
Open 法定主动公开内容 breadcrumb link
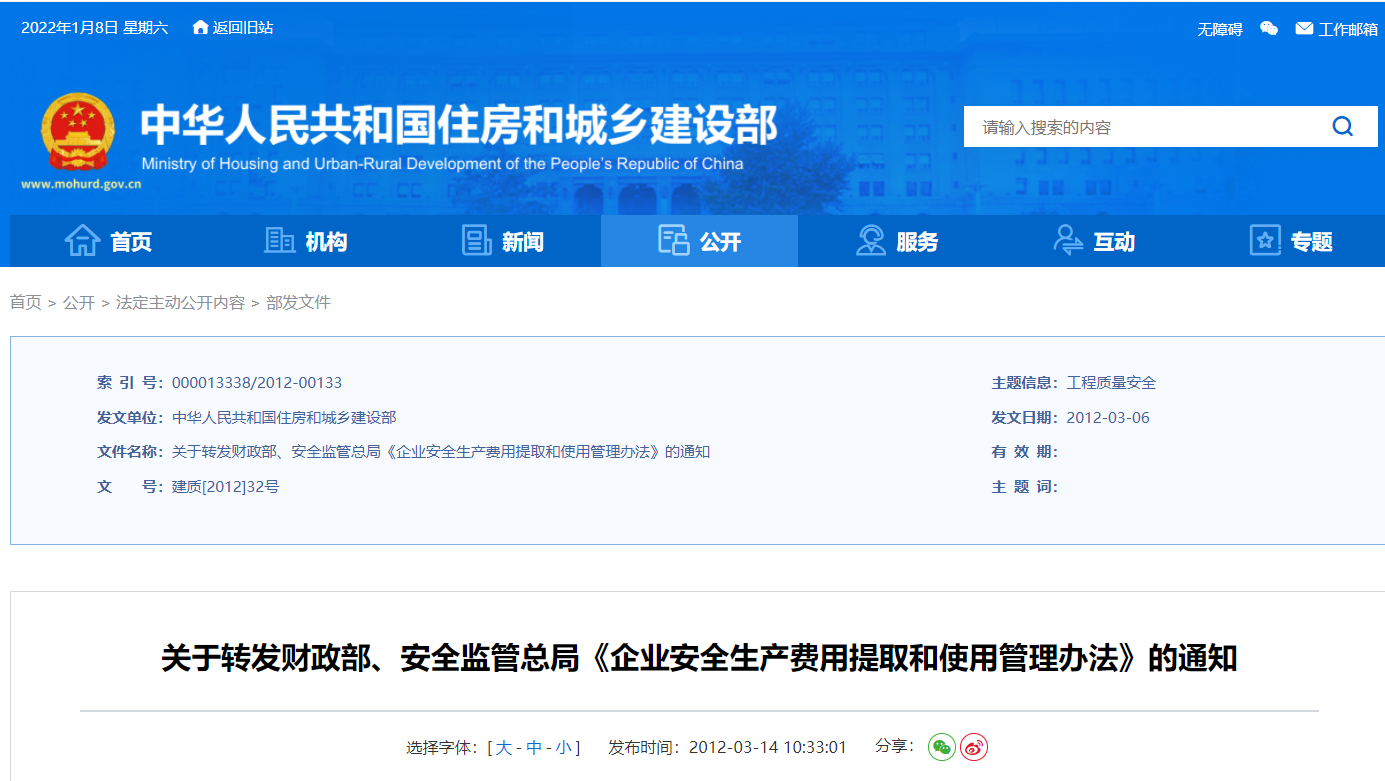(x=180, y=302)
